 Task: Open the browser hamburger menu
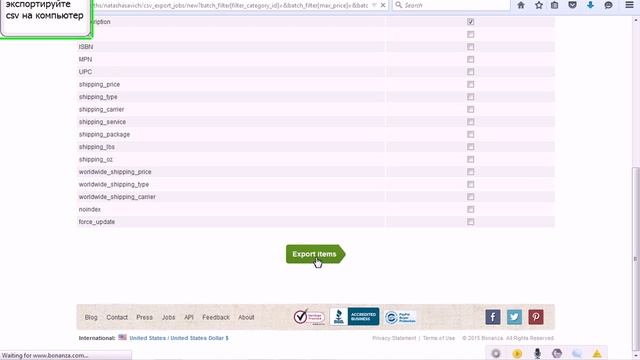tap(629, 5)
